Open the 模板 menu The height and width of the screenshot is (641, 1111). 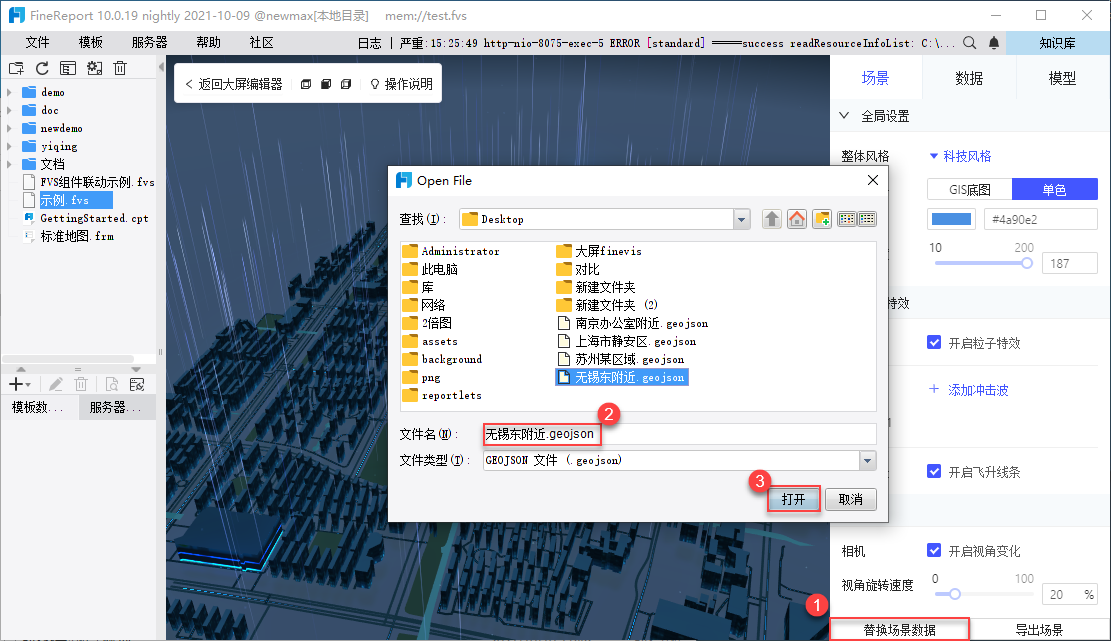pyautogui.click(x=91, y=42)
